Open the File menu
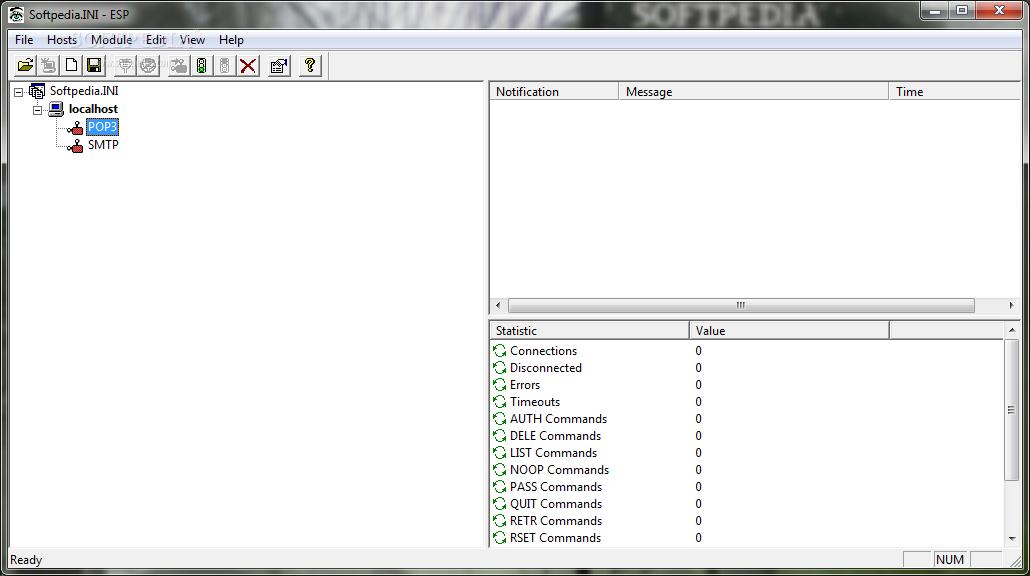 (x=24, y=40)
